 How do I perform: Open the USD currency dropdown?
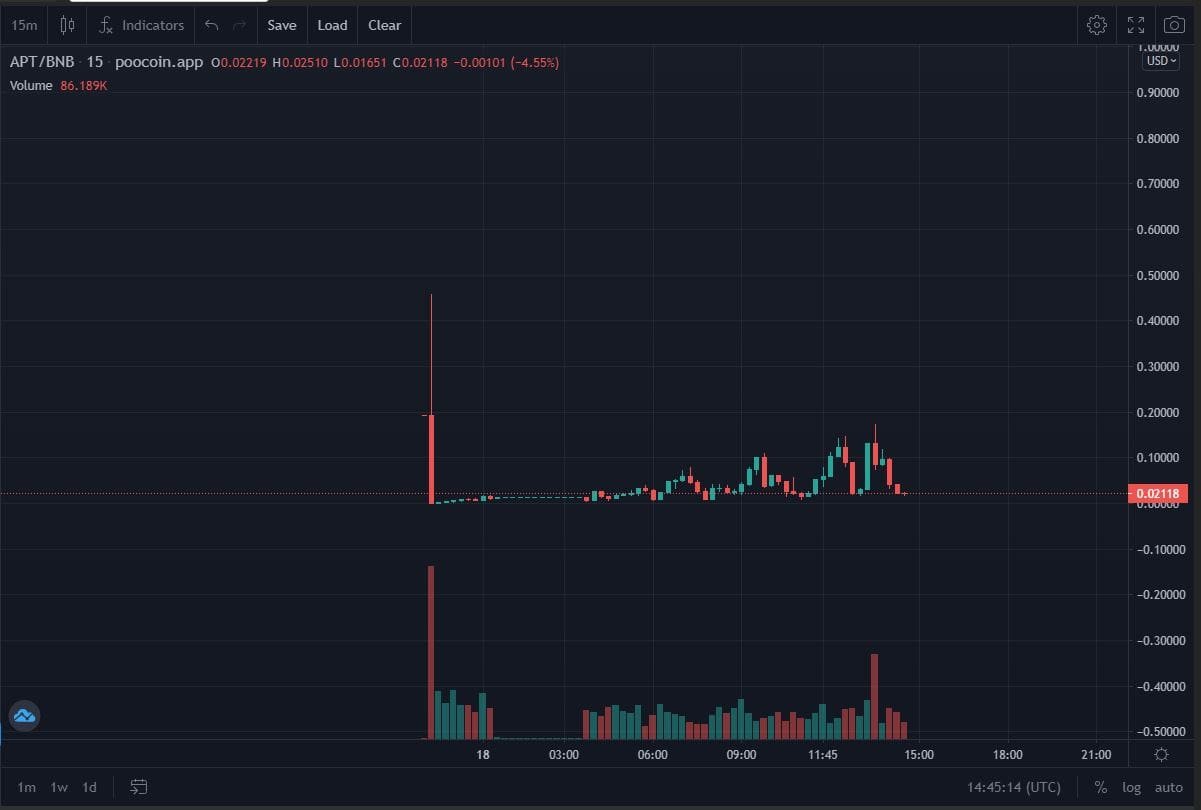click(1157, 60)
